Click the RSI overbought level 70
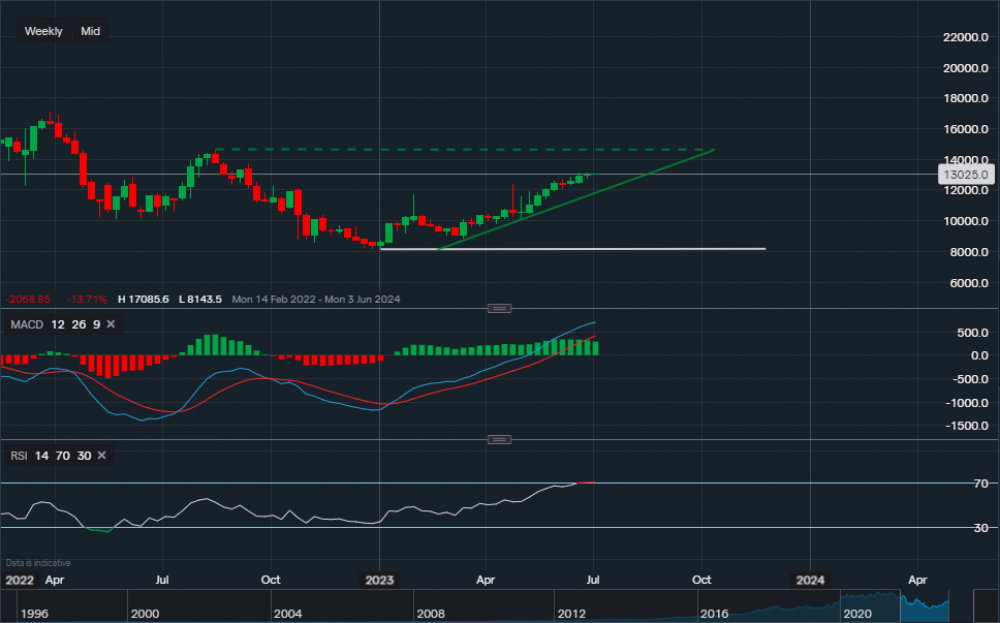The height and width of the screenshot is (623, 1000). [62, 455]
